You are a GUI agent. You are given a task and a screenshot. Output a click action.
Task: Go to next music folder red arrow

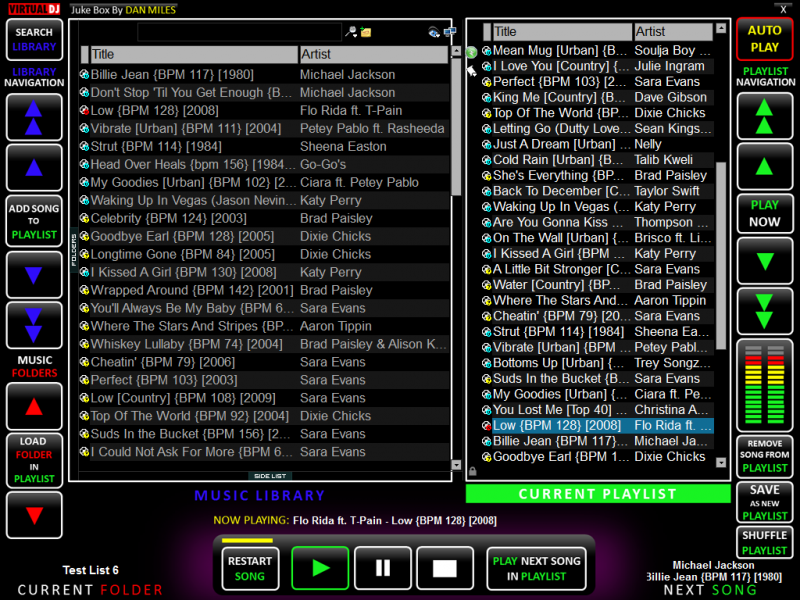[x=34, y=515]
